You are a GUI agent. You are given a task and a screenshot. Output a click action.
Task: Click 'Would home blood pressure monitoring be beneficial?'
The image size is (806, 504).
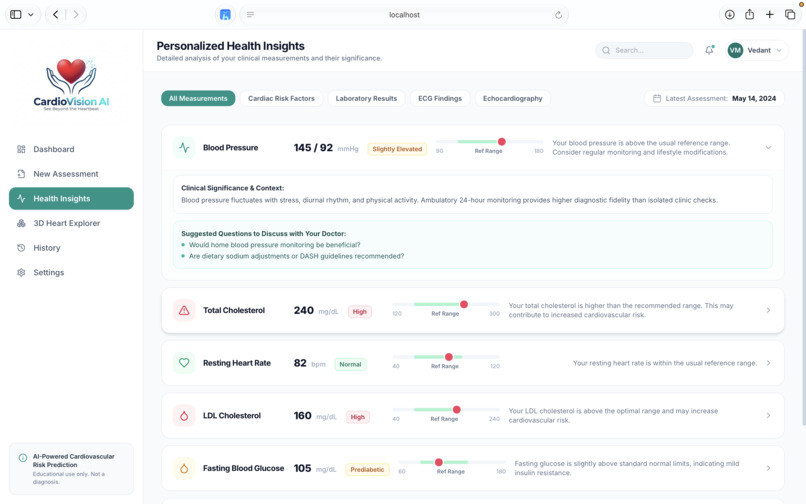point(274,245)
